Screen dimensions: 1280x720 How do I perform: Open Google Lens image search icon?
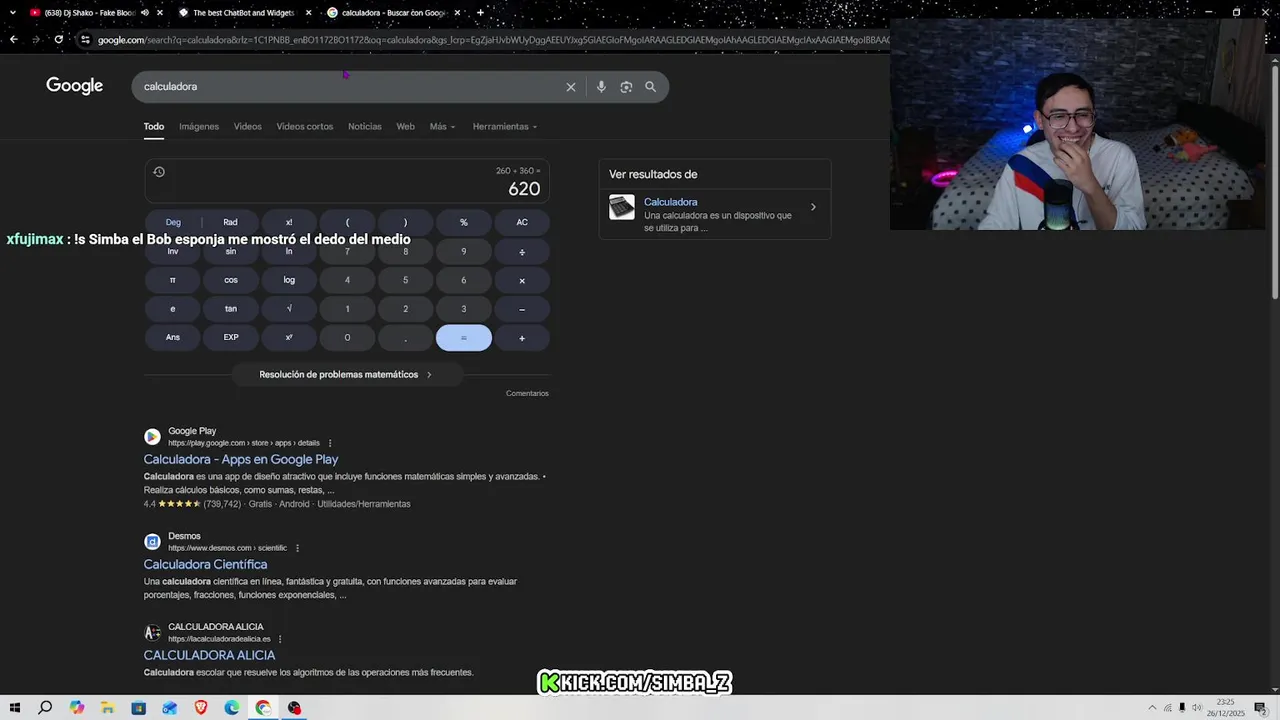coord(626,87)
